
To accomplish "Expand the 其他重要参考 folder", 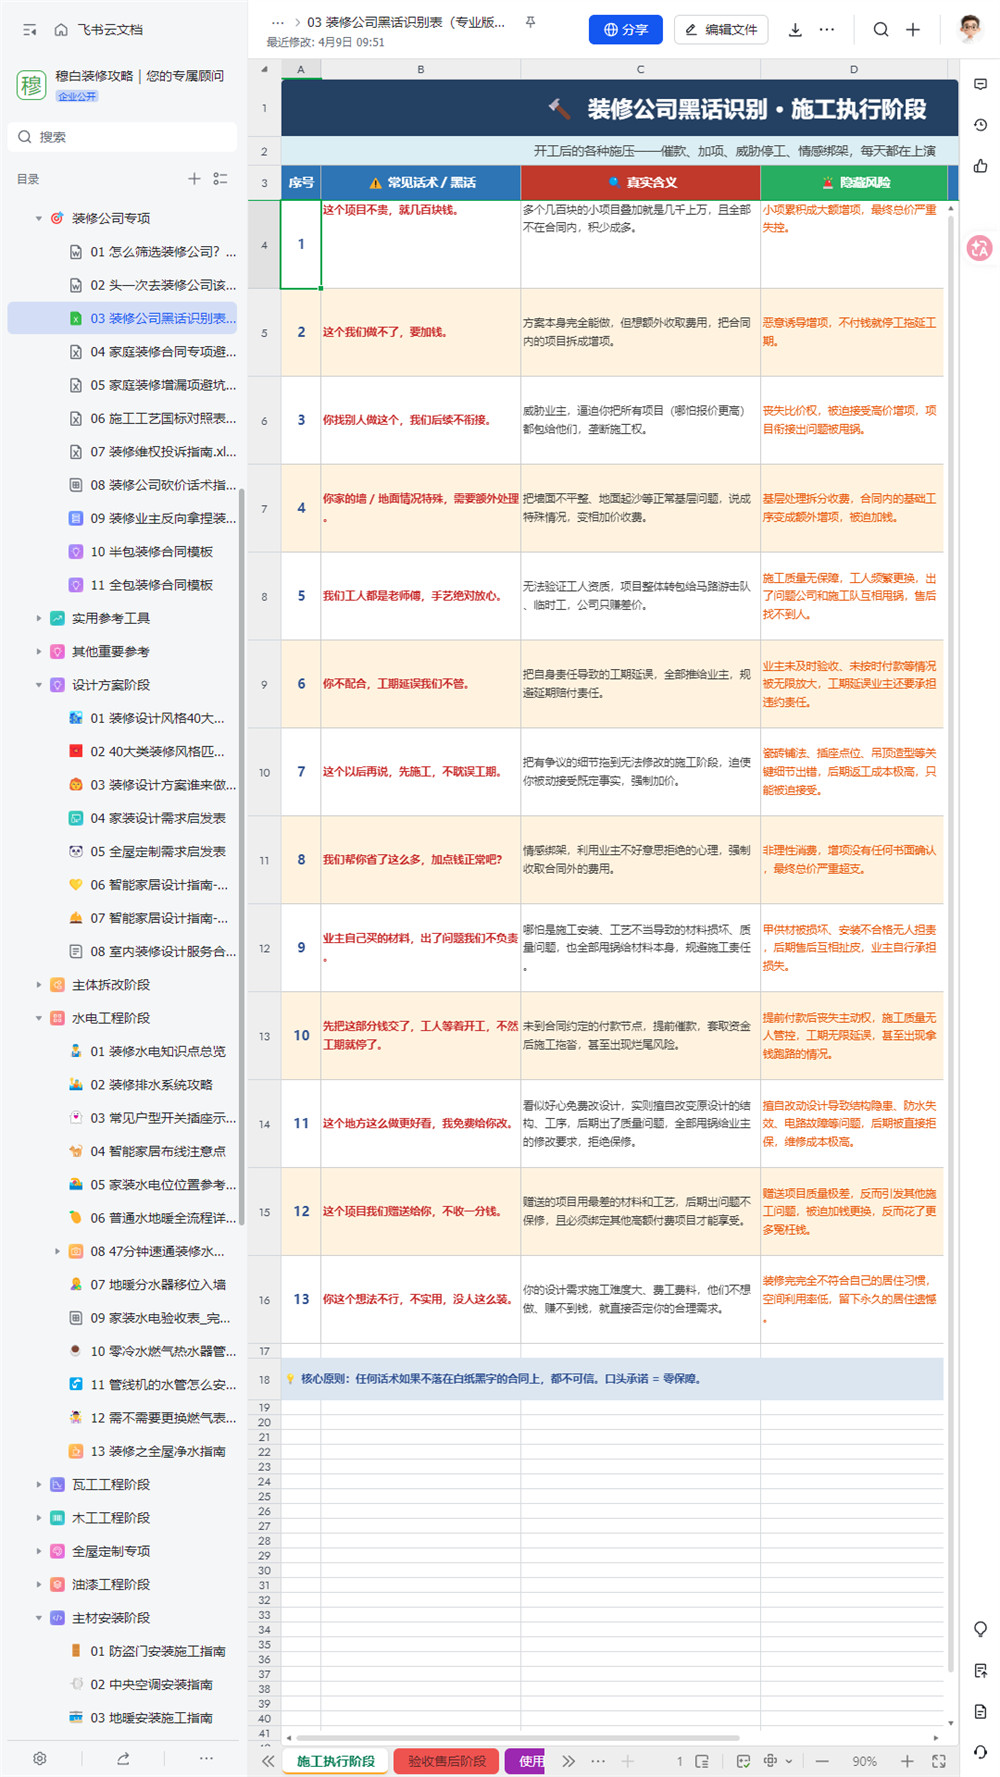I will point(39,651).
